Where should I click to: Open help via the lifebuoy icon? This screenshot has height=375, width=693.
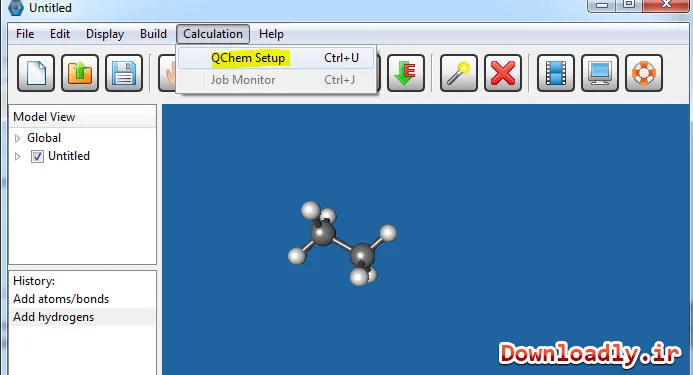click(644, 73)
